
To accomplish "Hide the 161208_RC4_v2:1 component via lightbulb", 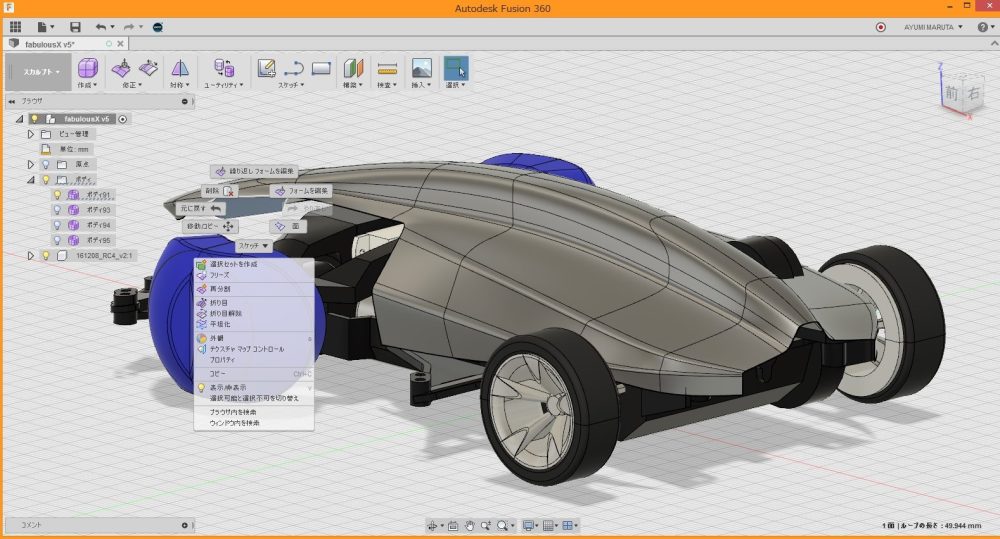I will [45, 256].
